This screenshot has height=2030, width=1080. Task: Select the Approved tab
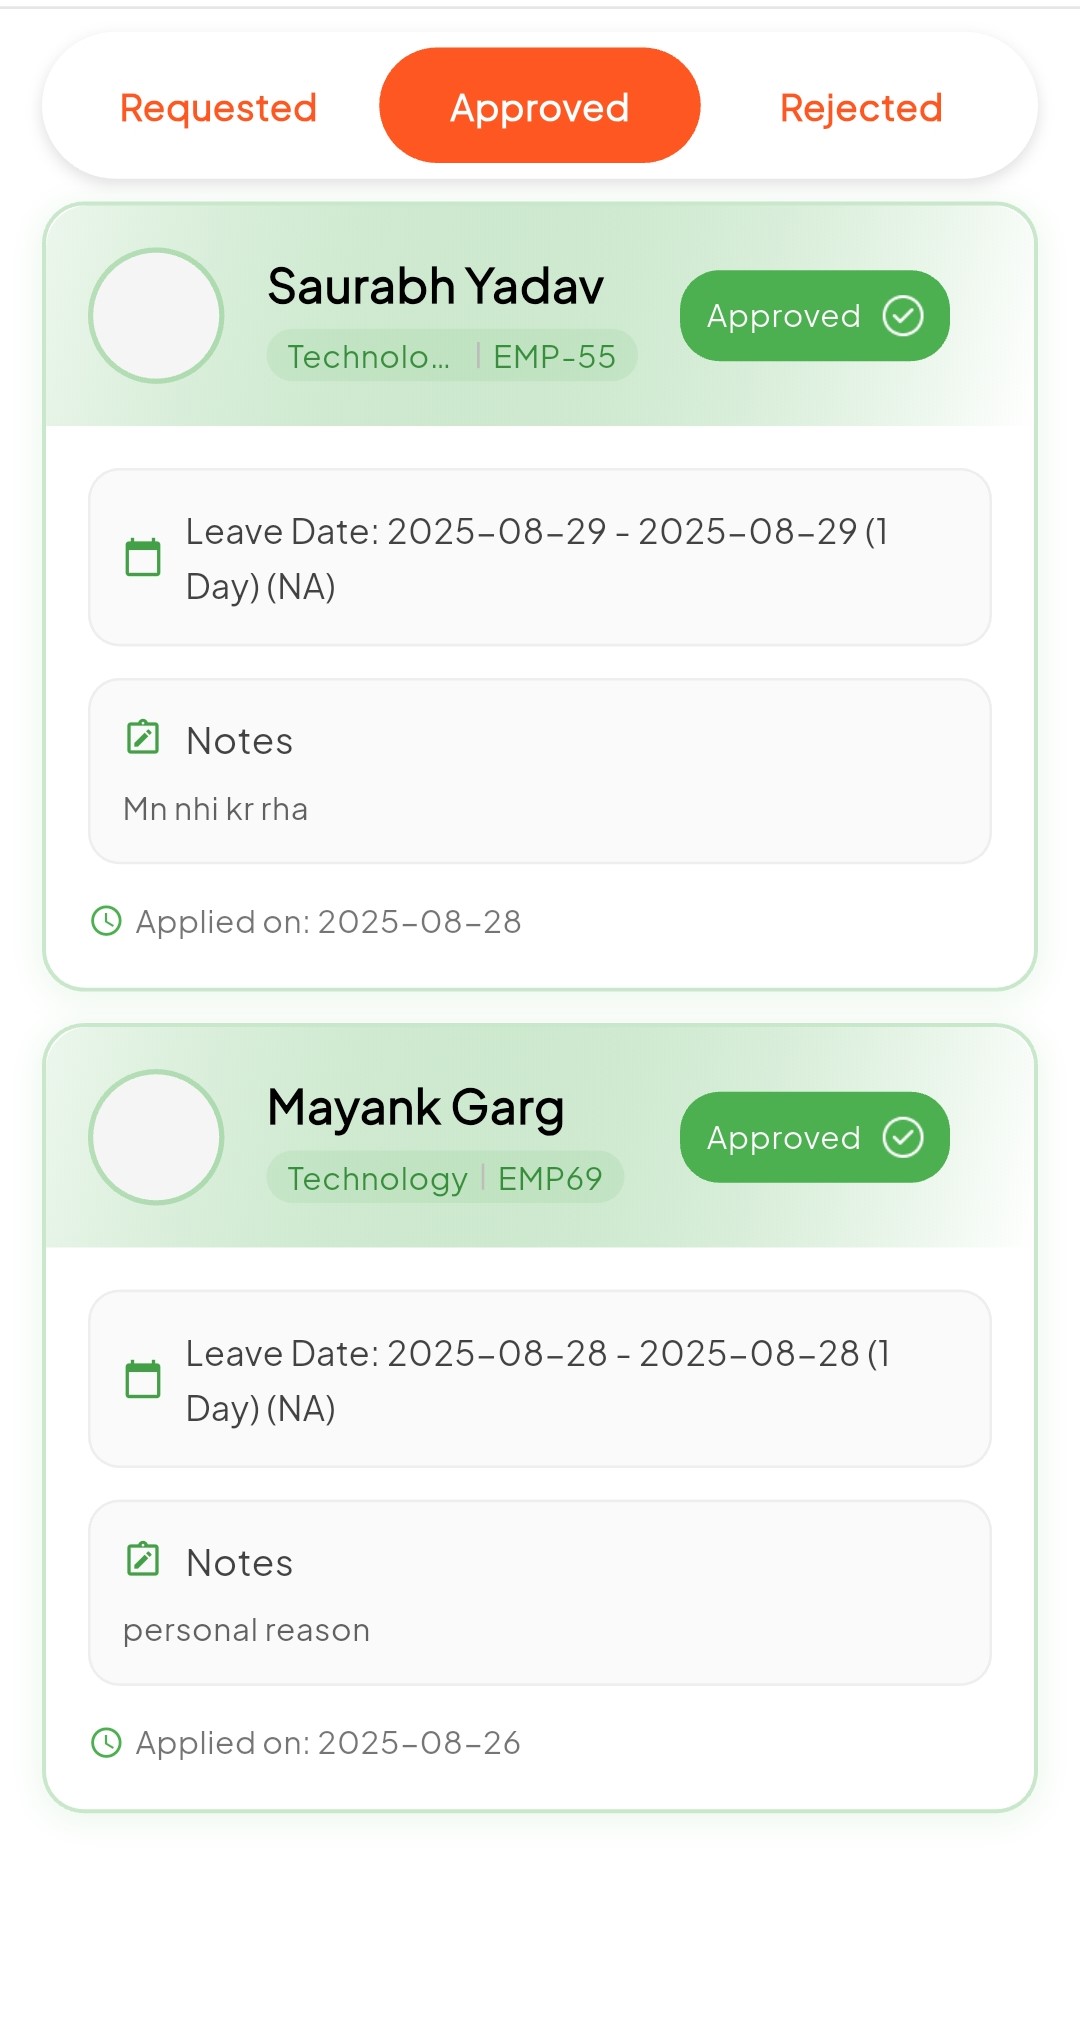539,106
